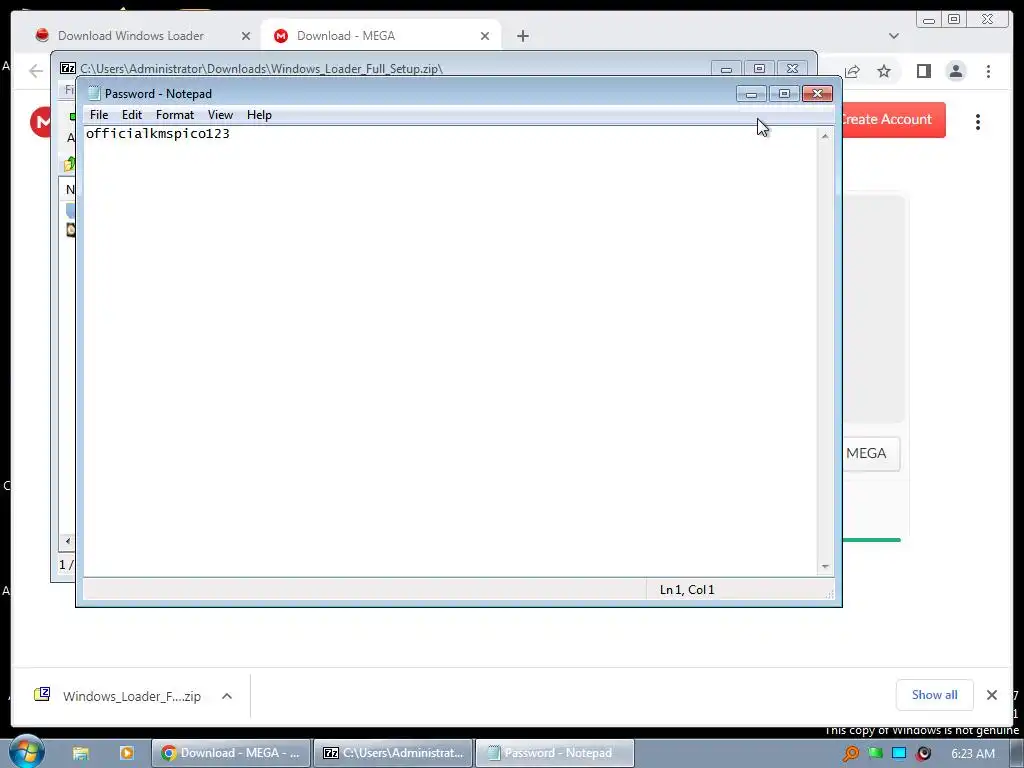Switch to the Download - MEGA taskbar button

coord(231,753)
